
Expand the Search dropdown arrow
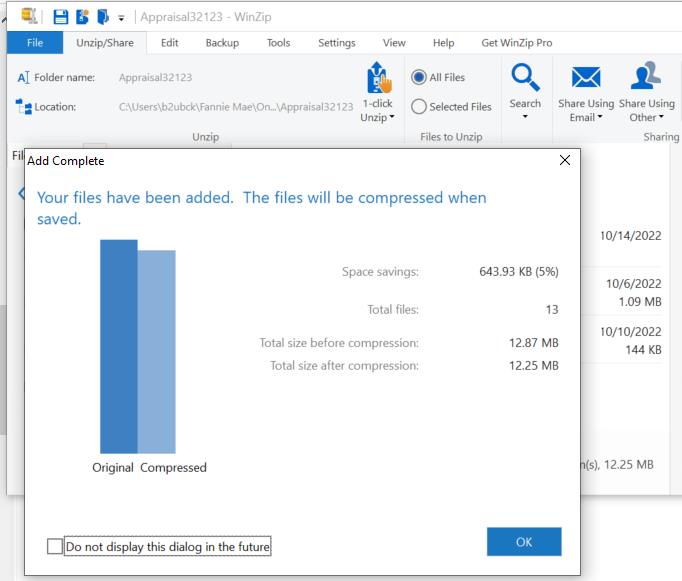click(x=525, y=117)
